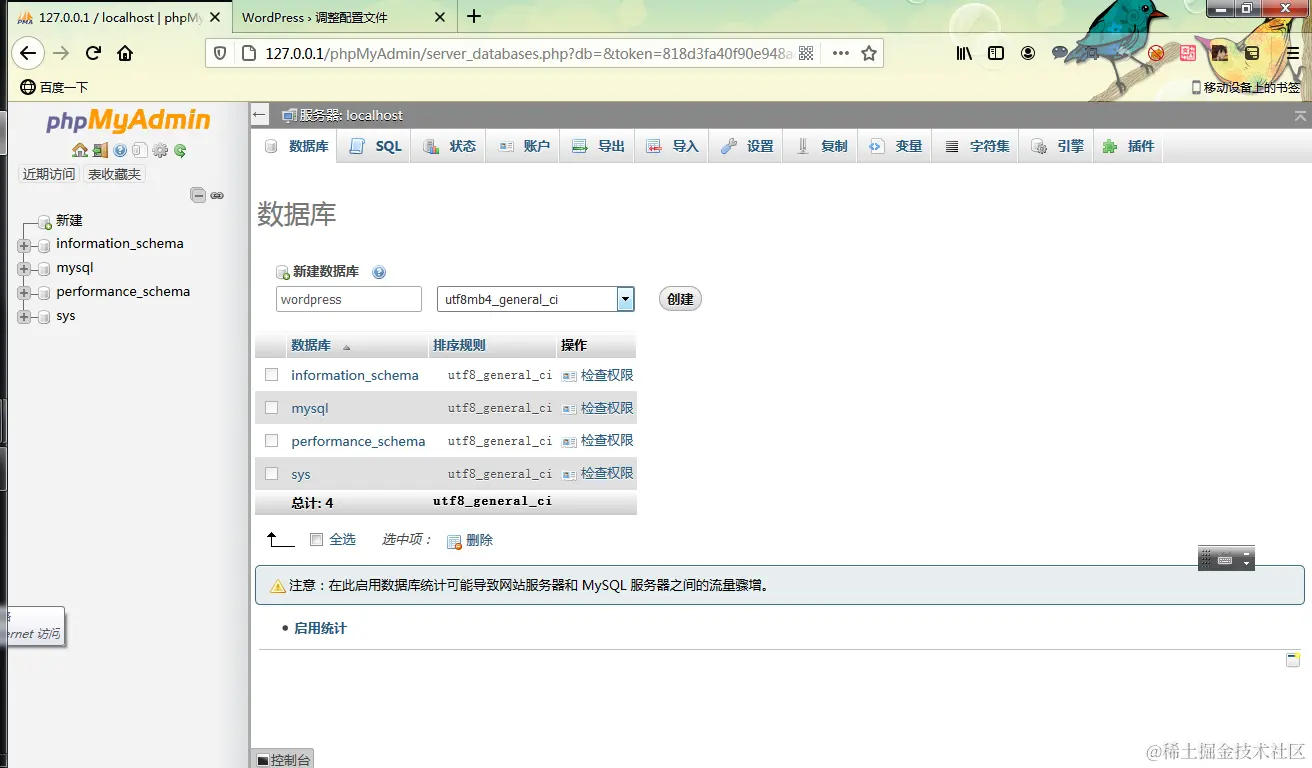Open 检查权限 link for mysql database
Screen dimensions: 1312x768
(606, 408)
